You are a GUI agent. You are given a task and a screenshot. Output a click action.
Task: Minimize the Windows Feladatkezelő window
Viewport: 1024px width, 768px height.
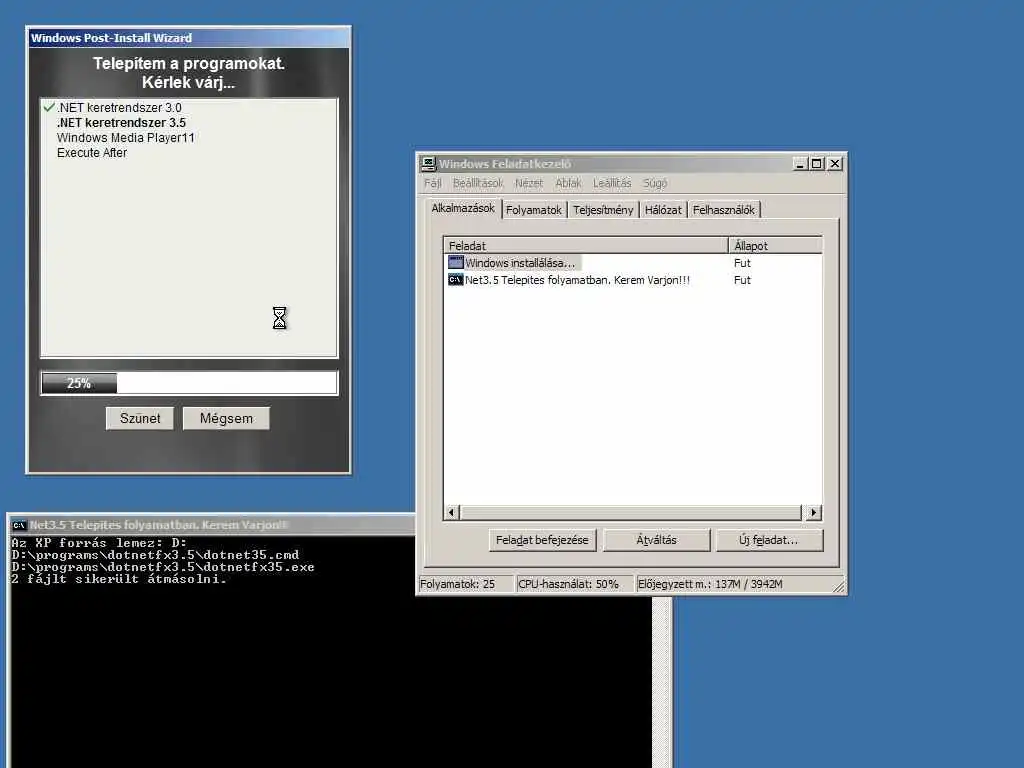[x=800, y=163]
